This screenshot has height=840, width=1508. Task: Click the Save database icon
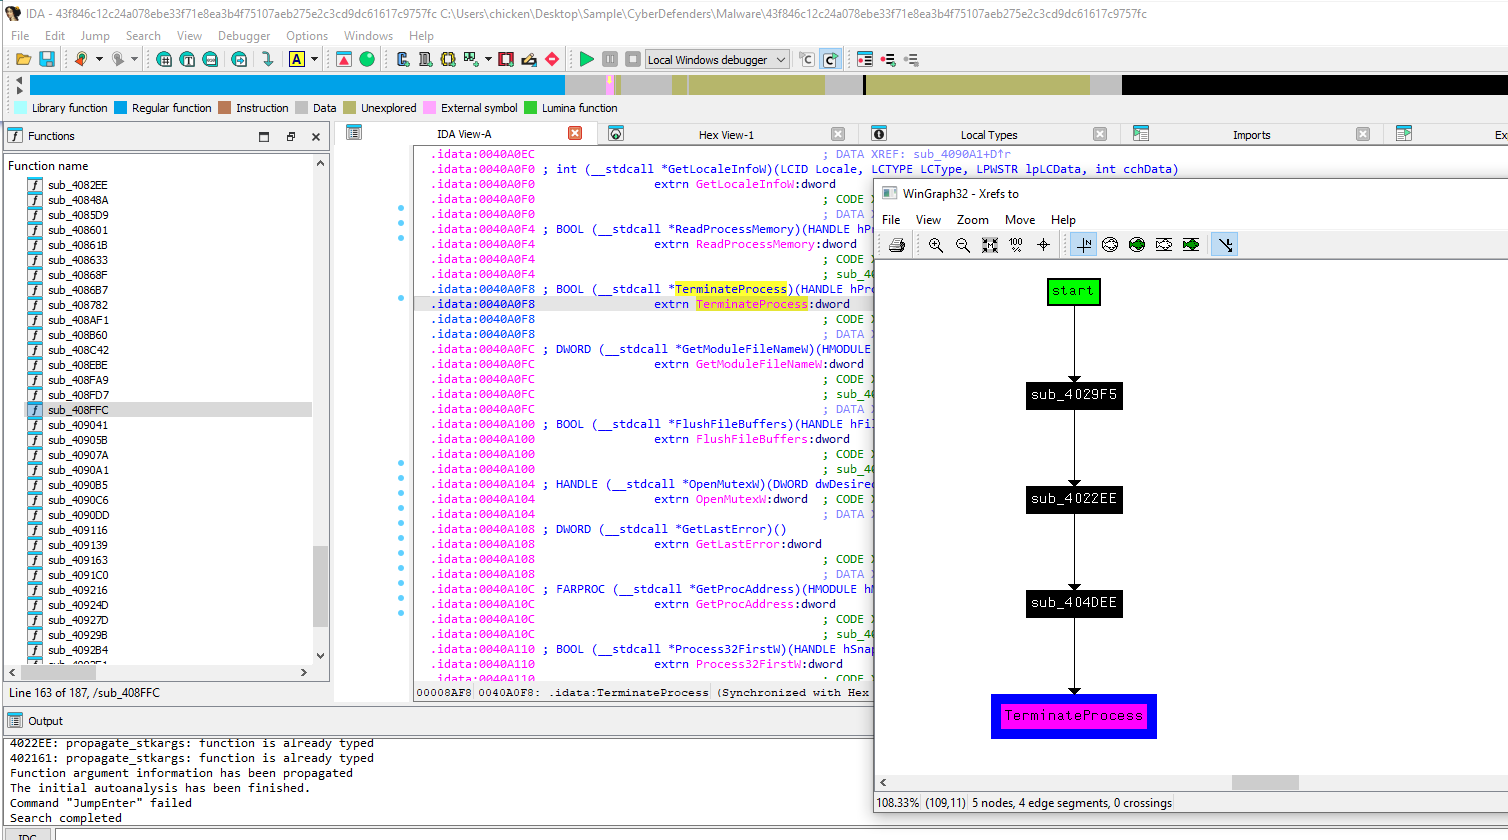(x=46, y=60)
